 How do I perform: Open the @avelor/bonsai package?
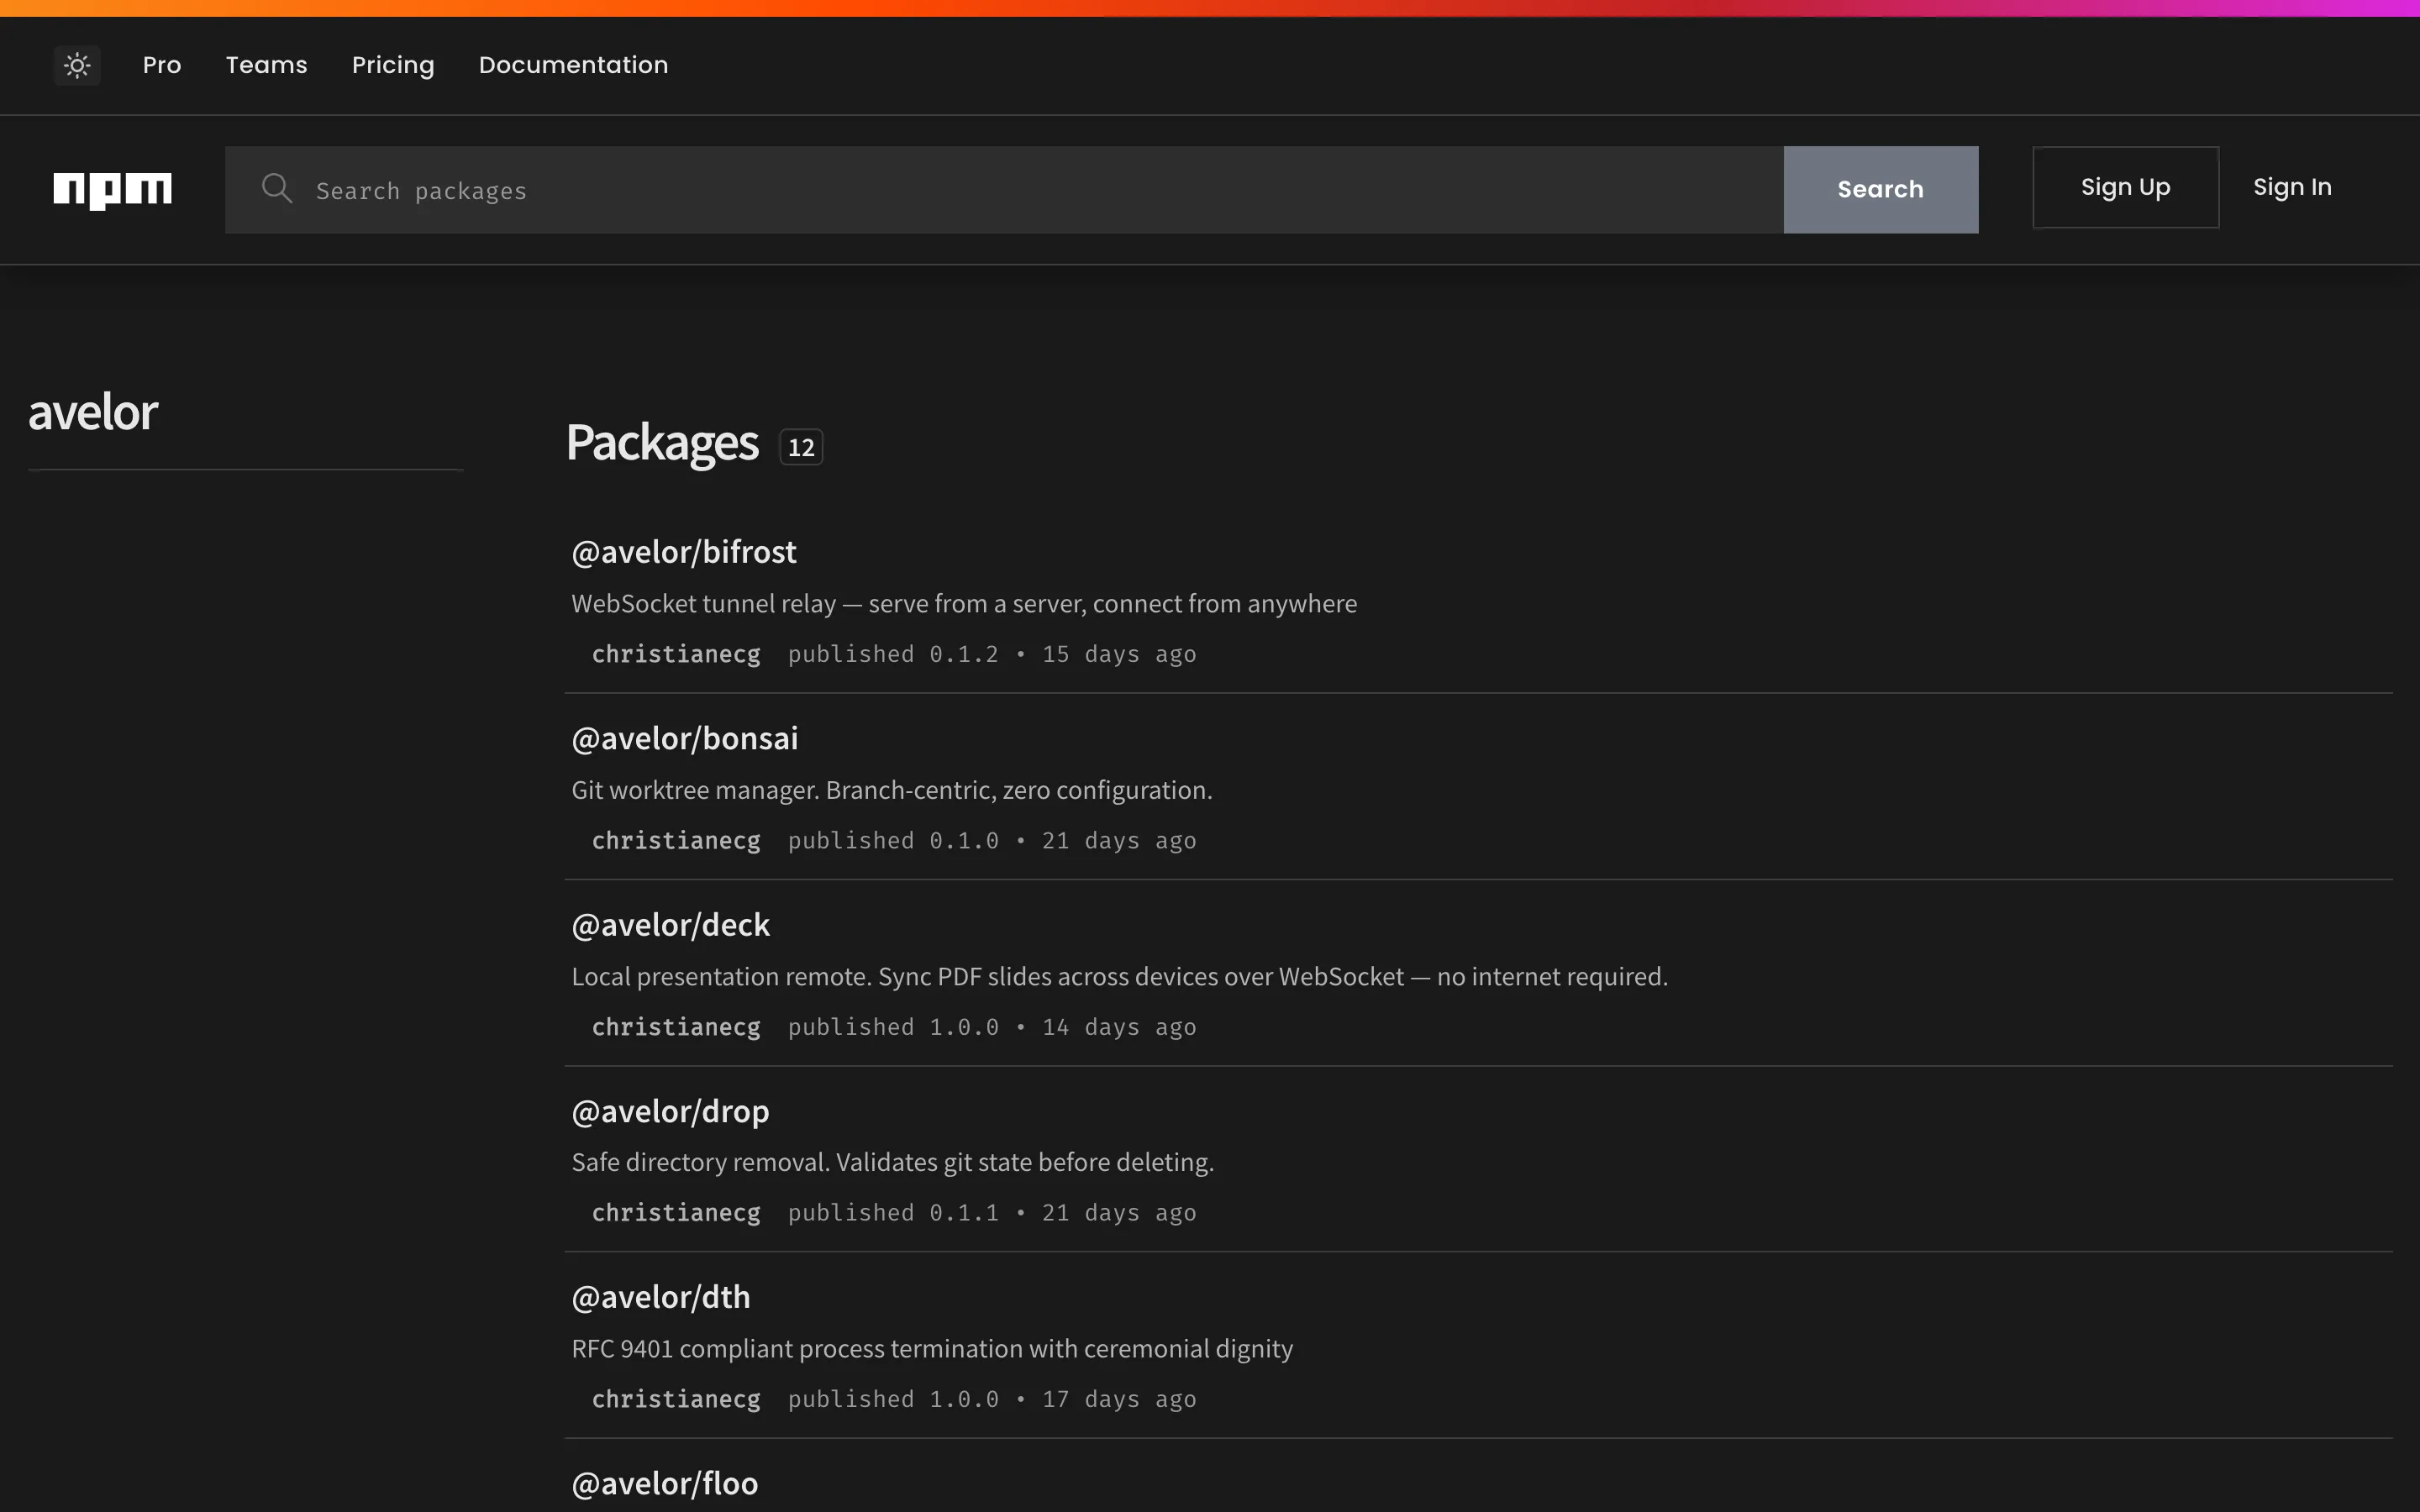pos(685,739)
